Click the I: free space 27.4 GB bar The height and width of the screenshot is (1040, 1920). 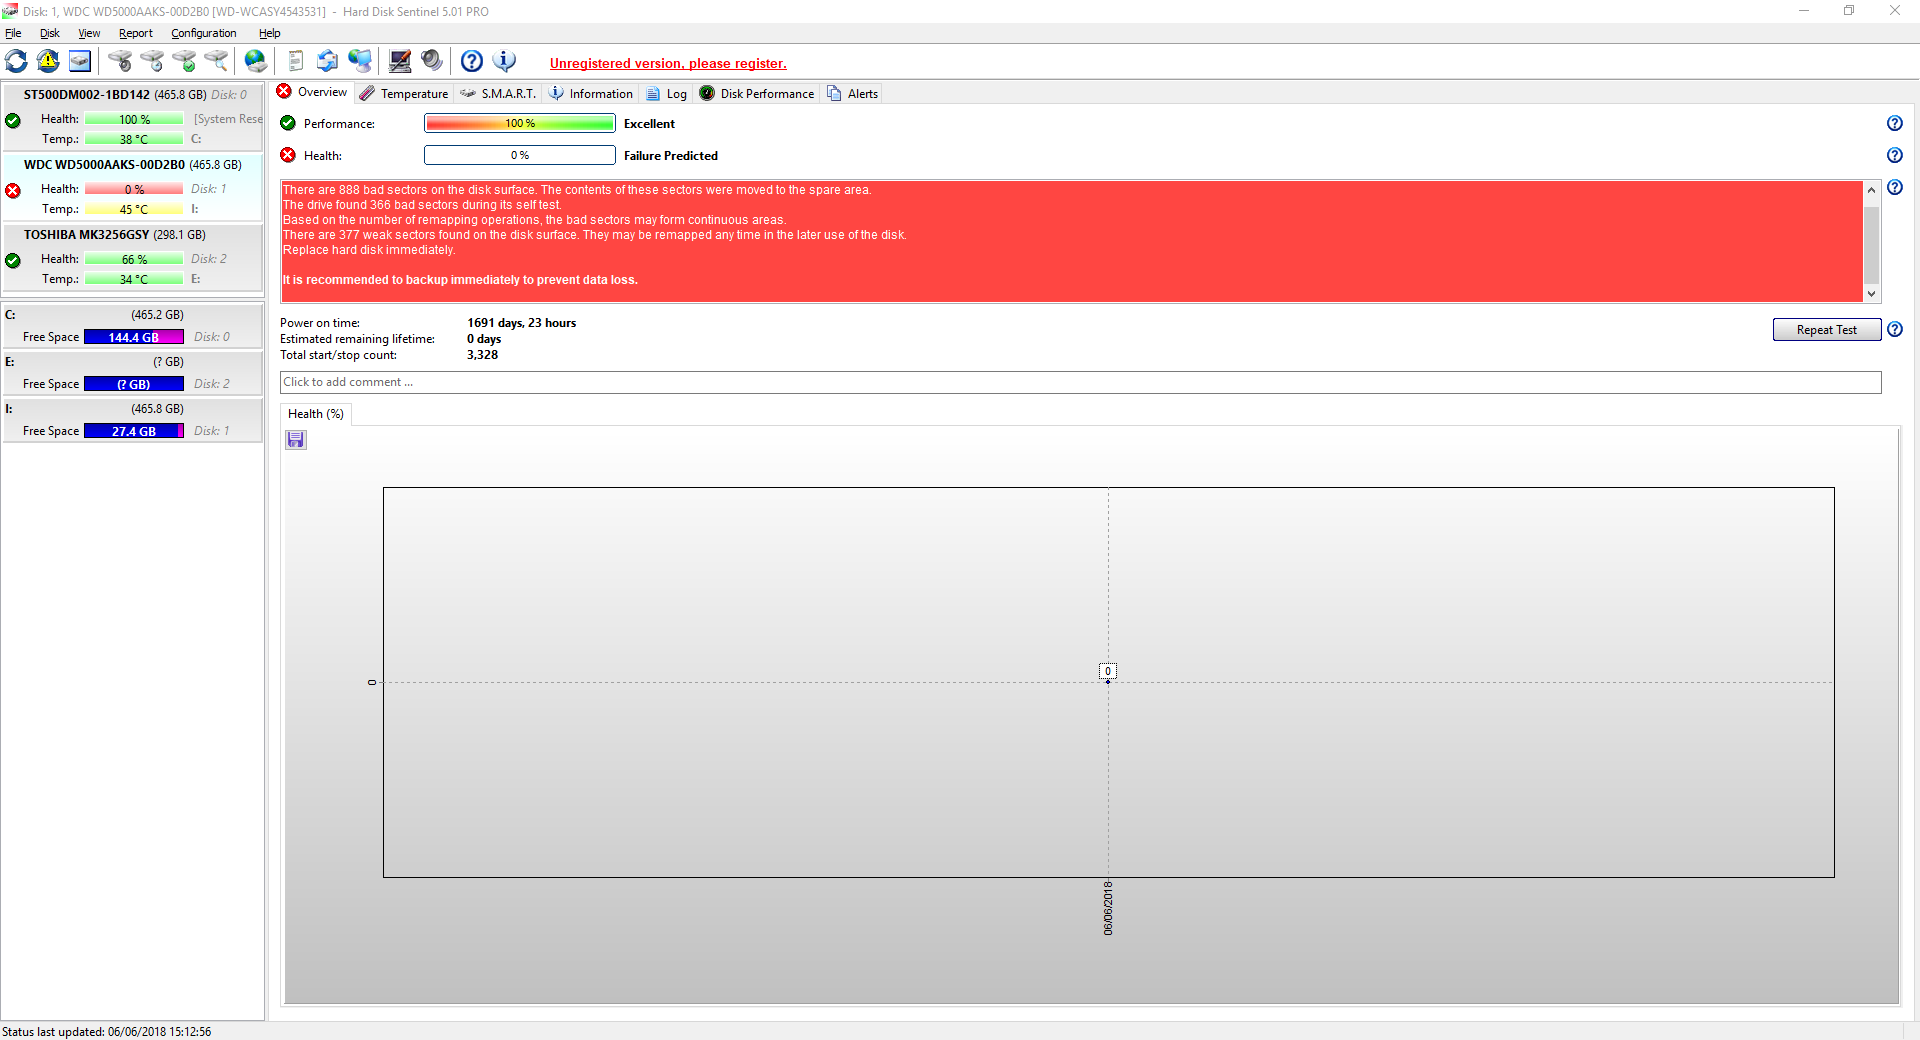point(134,431)
